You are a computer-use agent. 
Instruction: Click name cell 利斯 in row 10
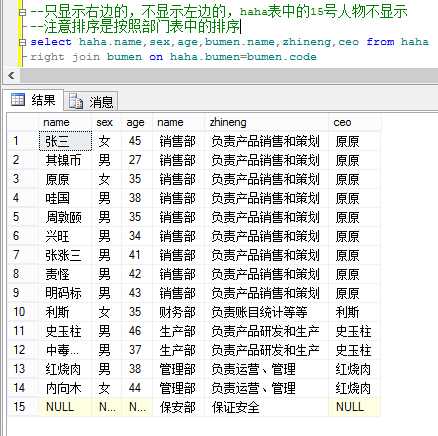65,312
